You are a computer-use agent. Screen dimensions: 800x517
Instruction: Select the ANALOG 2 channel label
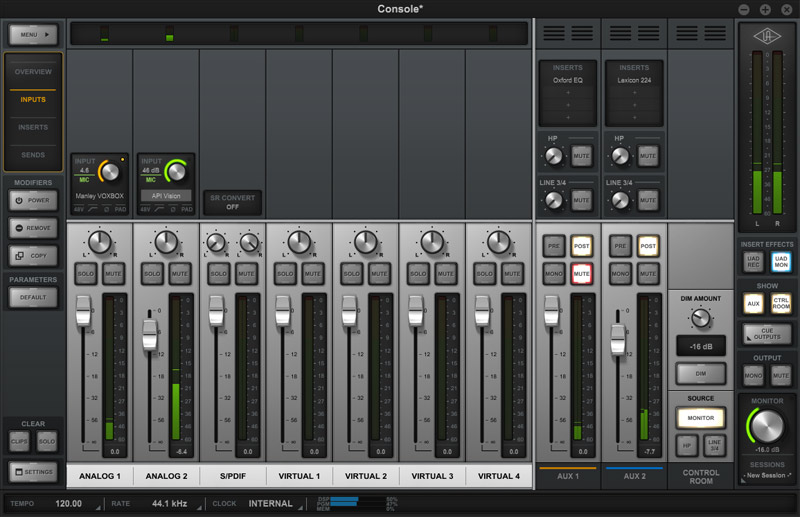166,476
